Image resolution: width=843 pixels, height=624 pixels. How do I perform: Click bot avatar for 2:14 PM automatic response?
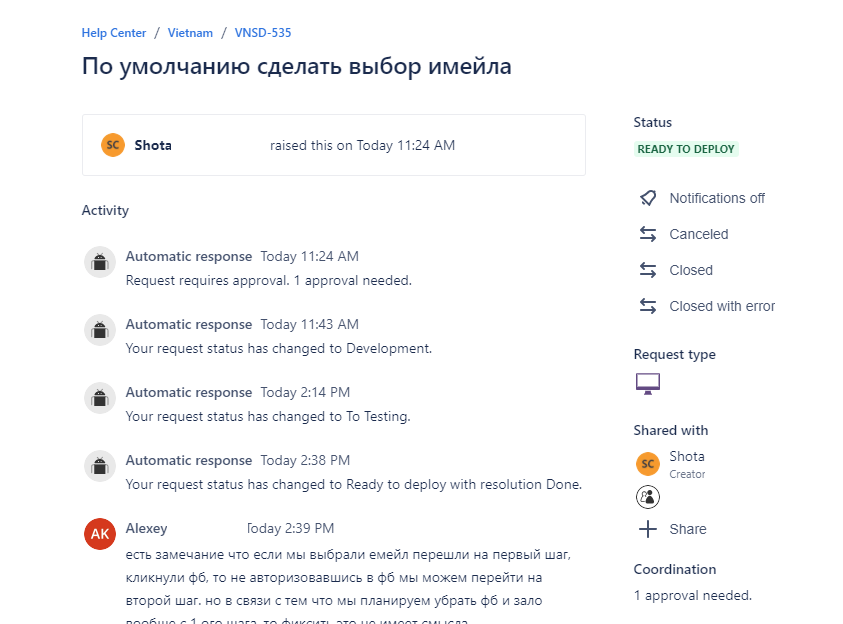click(x=100, y=398)
